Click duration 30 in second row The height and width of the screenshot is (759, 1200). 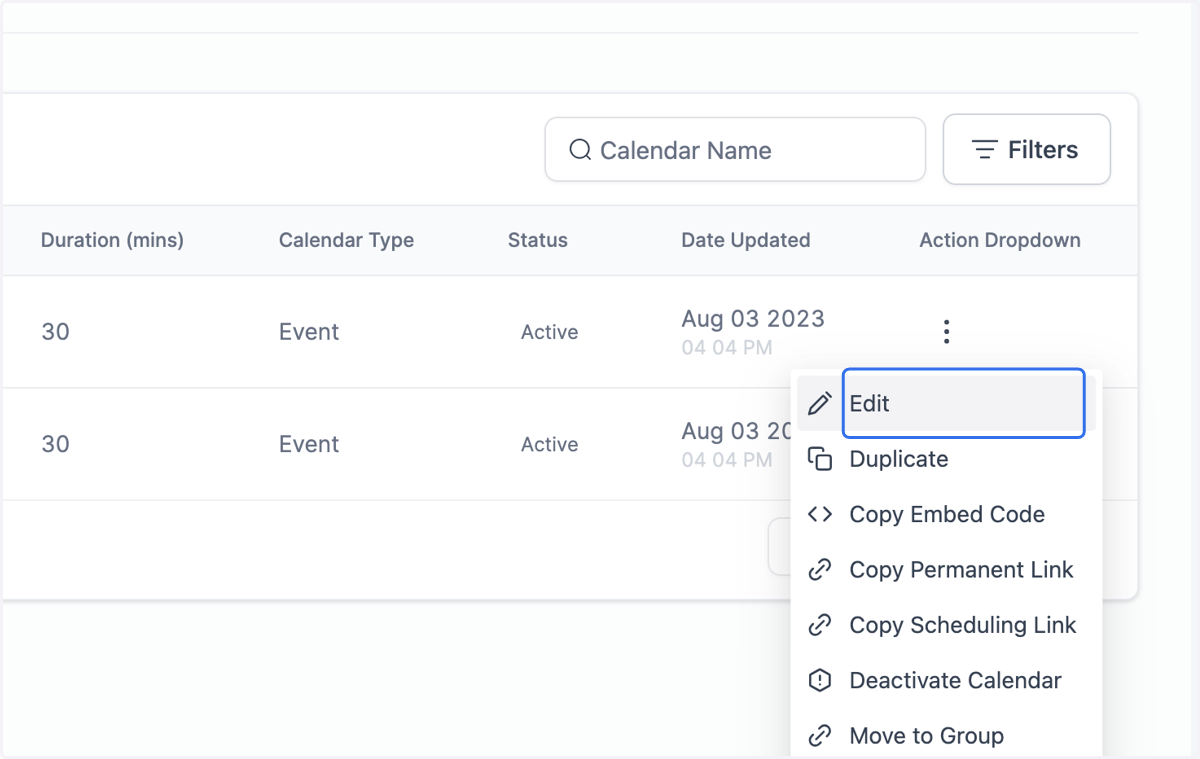[x=55, y=444]
